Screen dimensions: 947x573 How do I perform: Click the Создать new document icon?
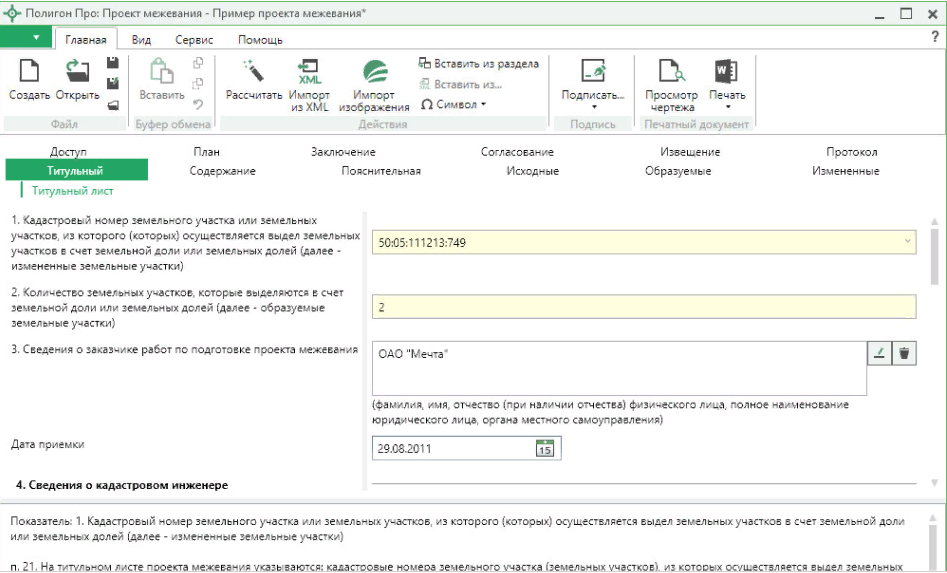(x=30, y=72)
